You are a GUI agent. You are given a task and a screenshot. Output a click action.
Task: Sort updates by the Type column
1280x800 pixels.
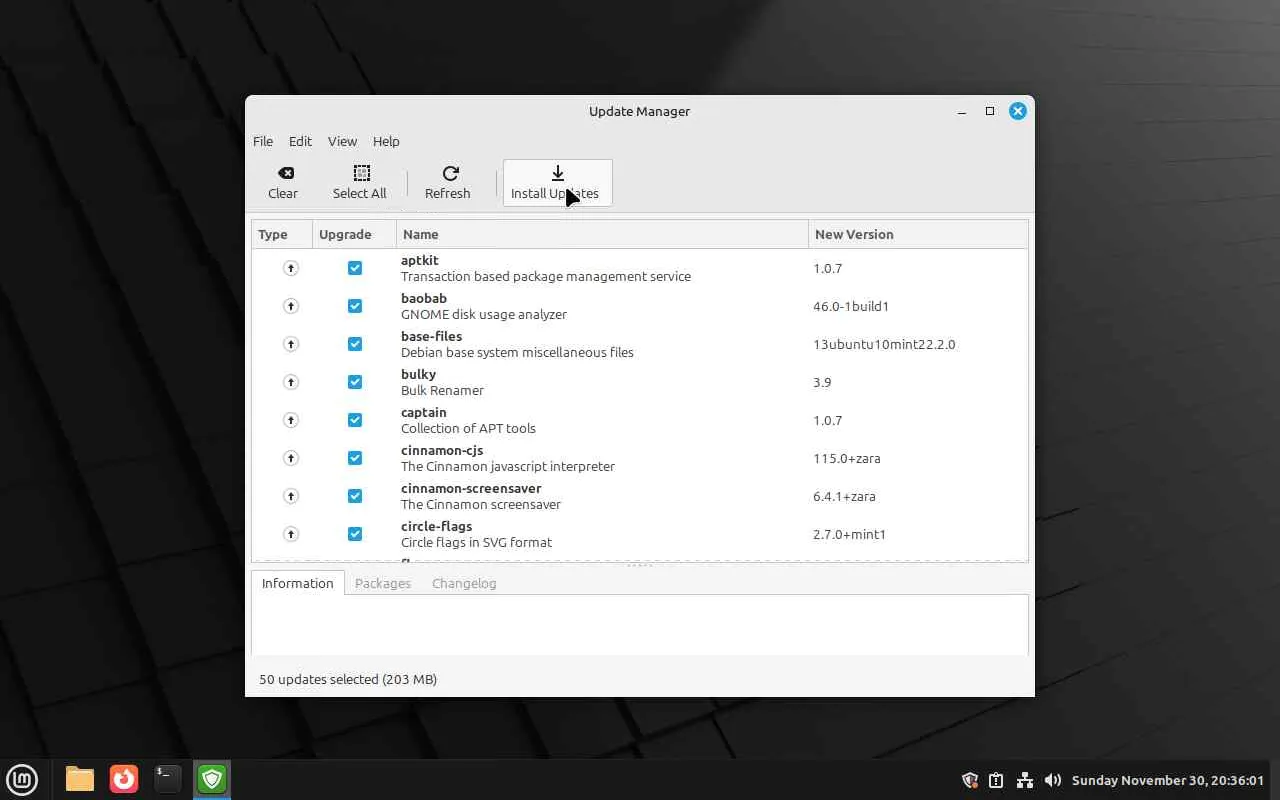(282, 234)
